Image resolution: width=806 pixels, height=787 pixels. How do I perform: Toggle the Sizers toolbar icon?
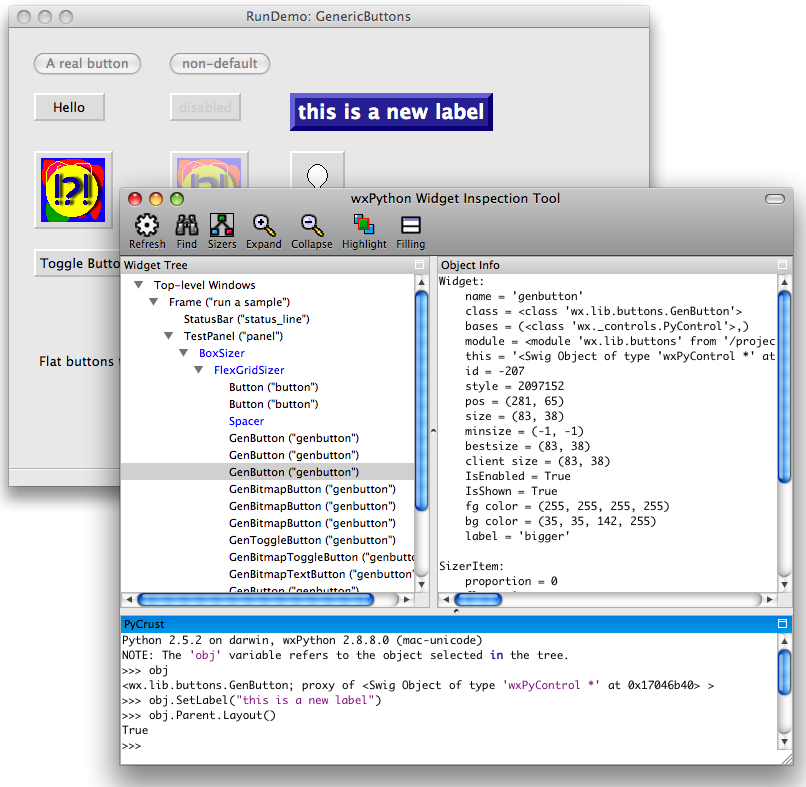pos(222,226)
